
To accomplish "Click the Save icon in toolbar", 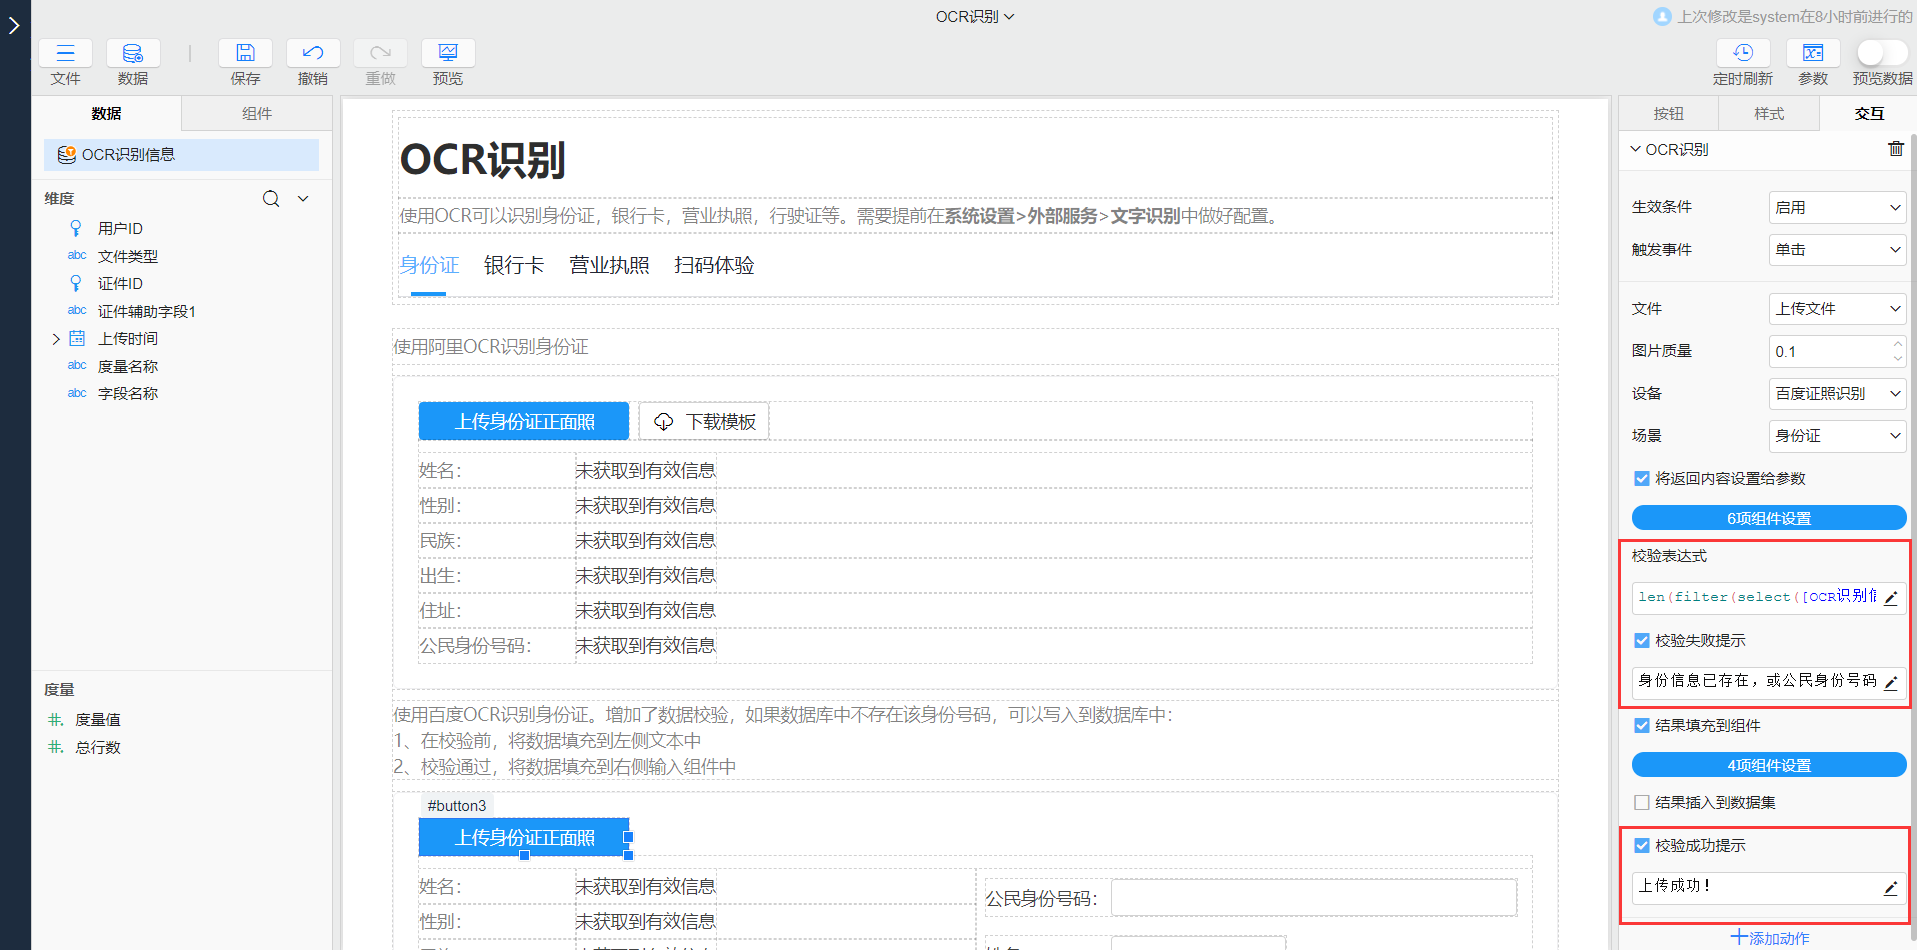I will [245, 54].
